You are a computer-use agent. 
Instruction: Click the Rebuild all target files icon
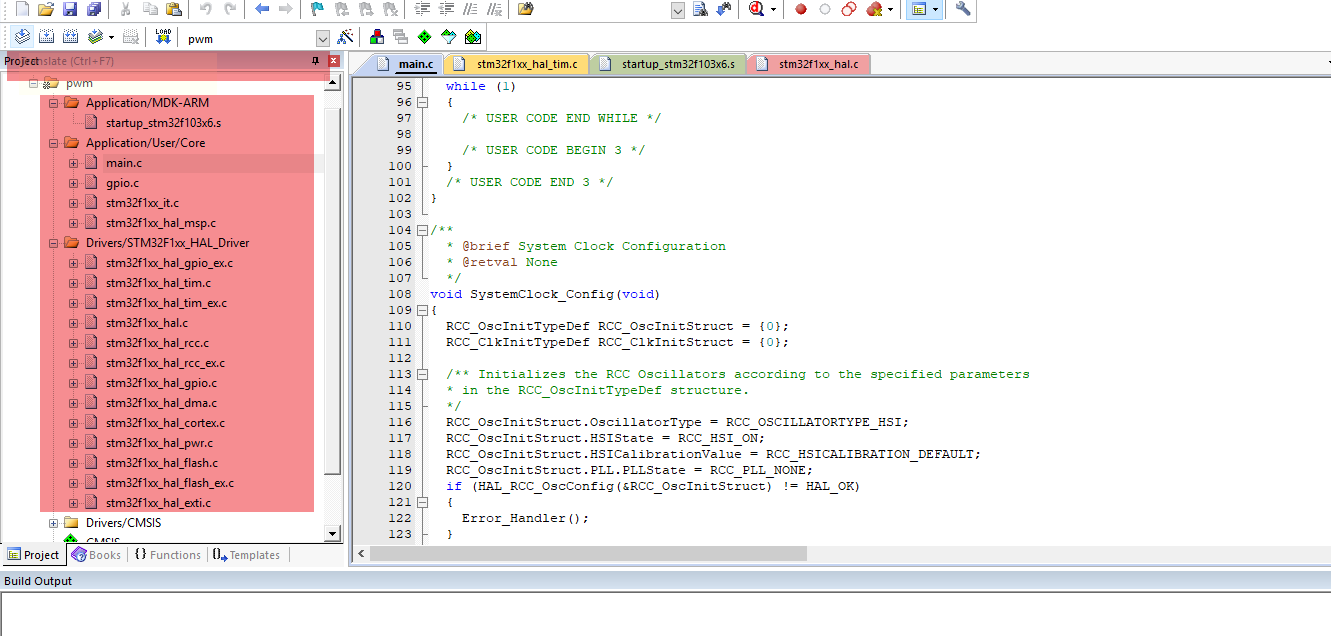coord(70,37)
